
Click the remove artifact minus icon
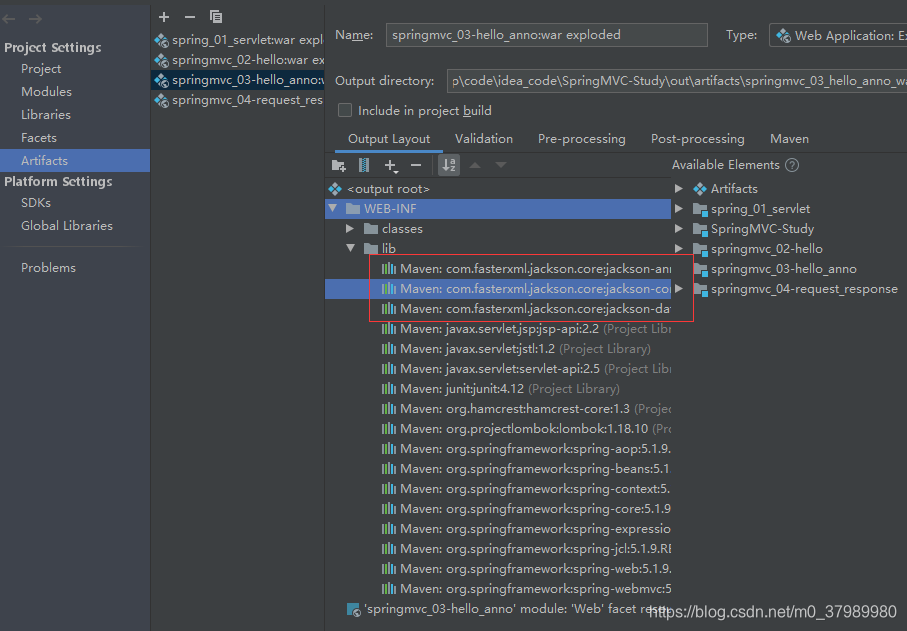point(190,17)
